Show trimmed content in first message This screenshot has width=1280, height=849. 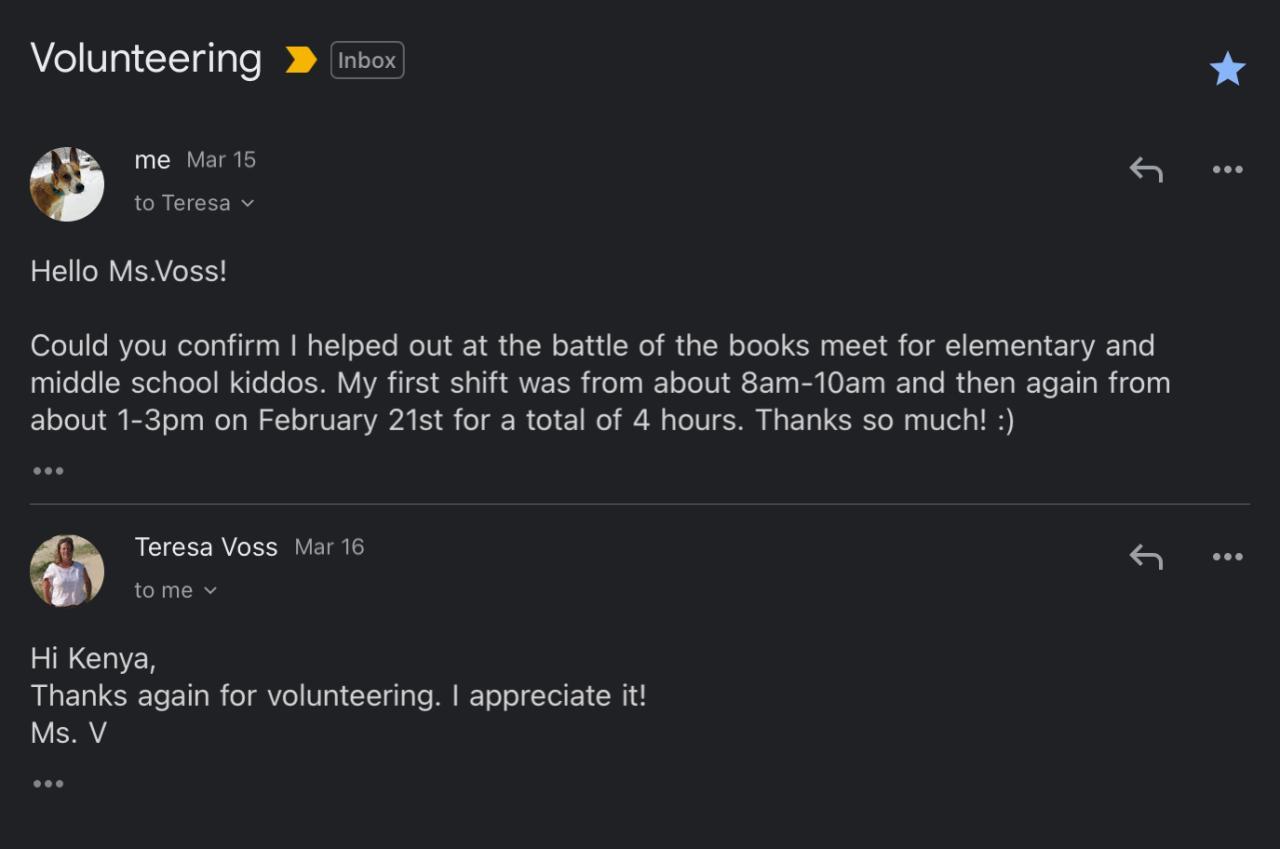click(48, 471)
